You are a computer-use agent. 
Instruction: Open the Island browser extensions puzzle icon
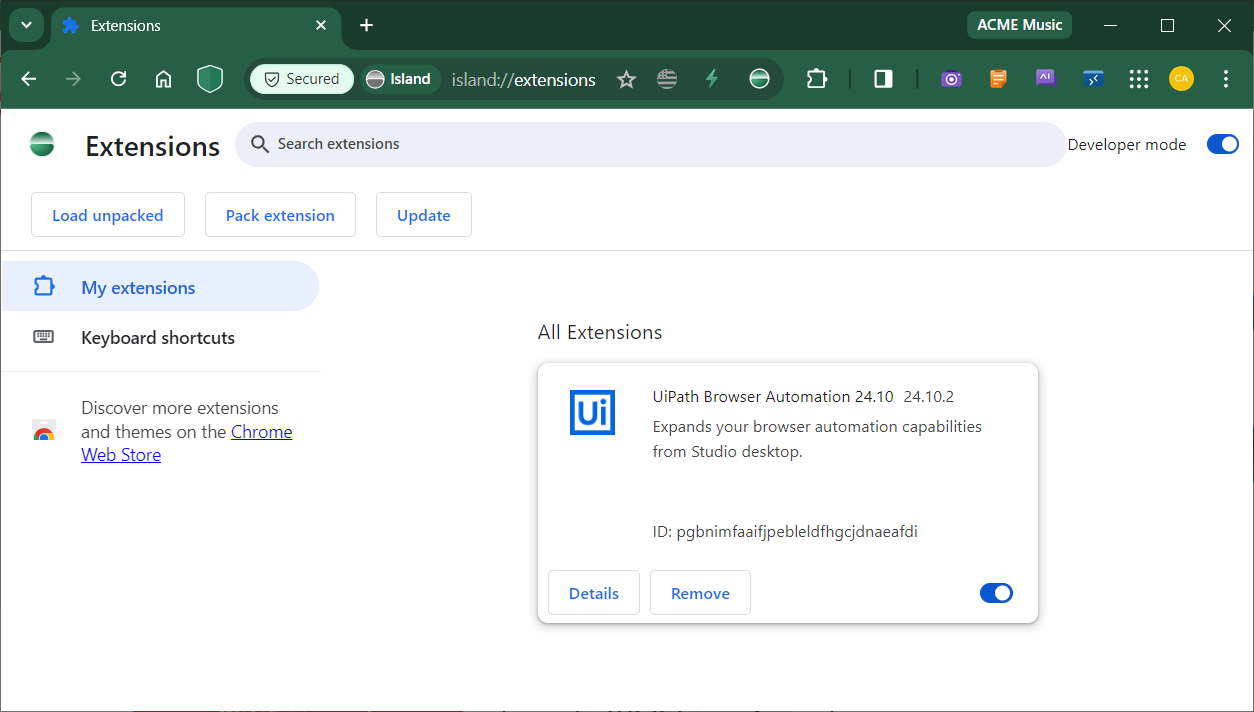pos(817,78)
